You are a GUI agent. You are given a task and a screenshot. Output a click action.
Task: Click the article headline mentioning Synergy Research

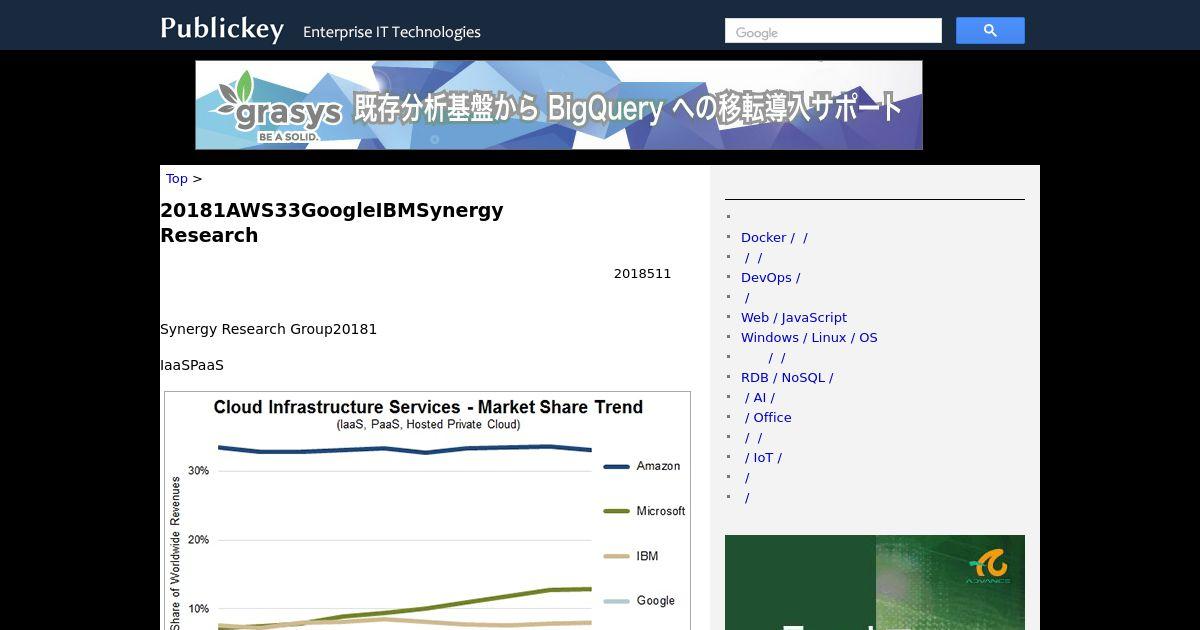click(x=332, y=223)
